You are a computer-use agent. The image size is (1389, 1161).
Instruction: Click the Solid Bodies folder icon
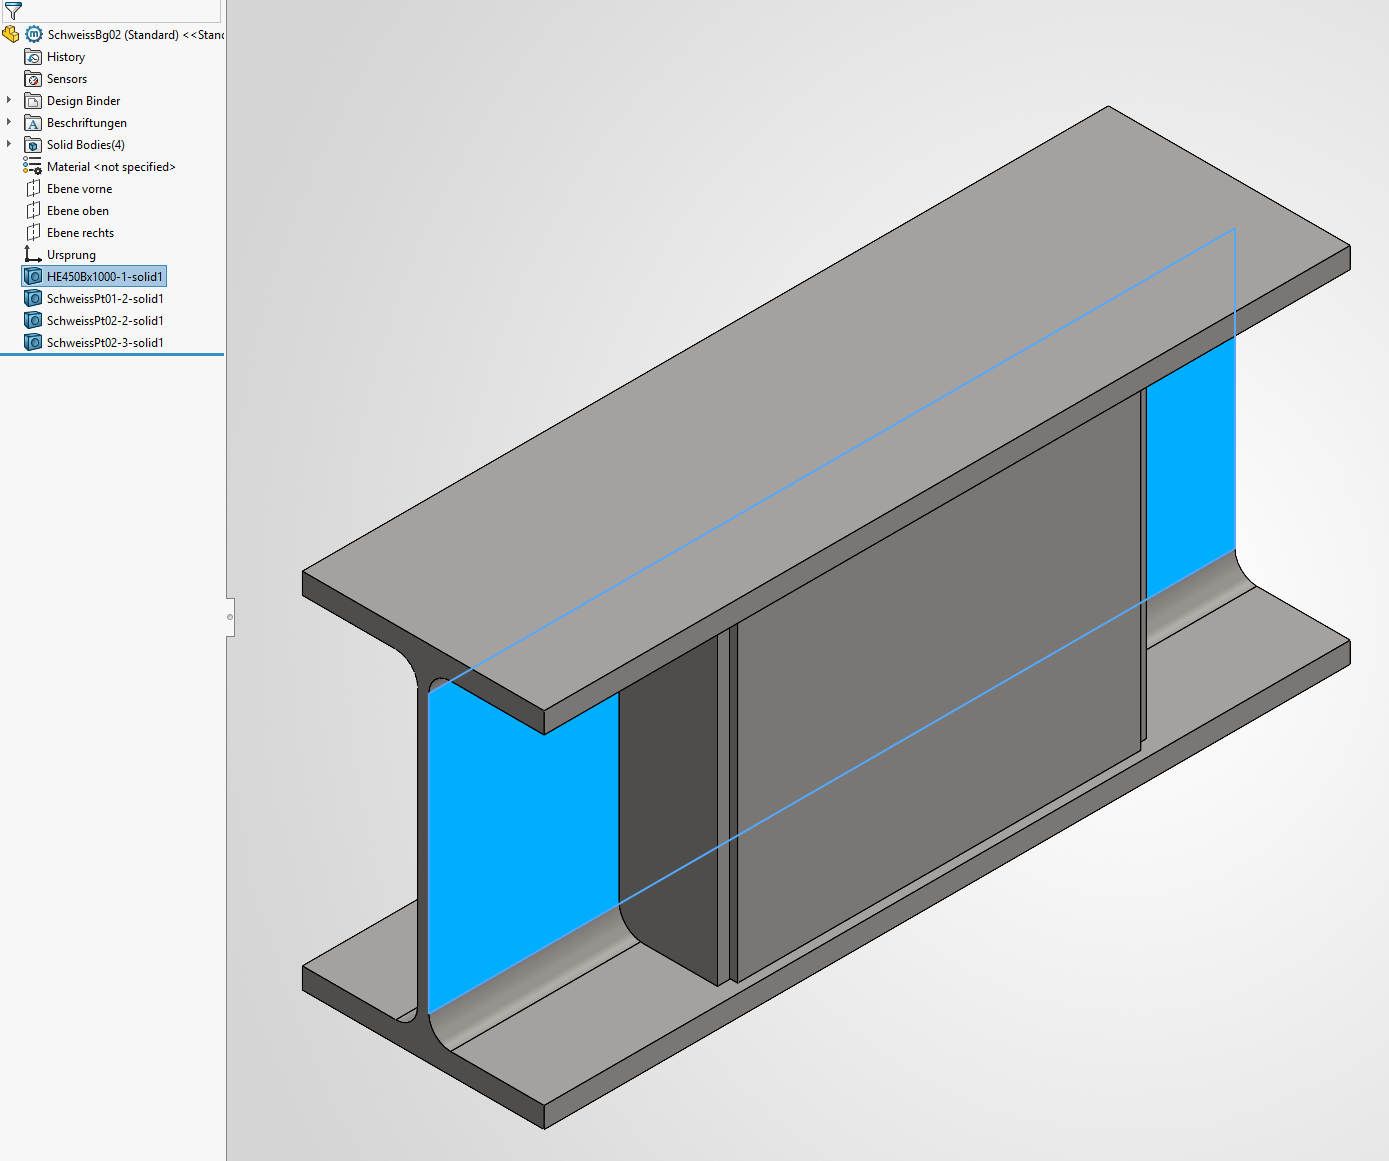click(33, 145)
